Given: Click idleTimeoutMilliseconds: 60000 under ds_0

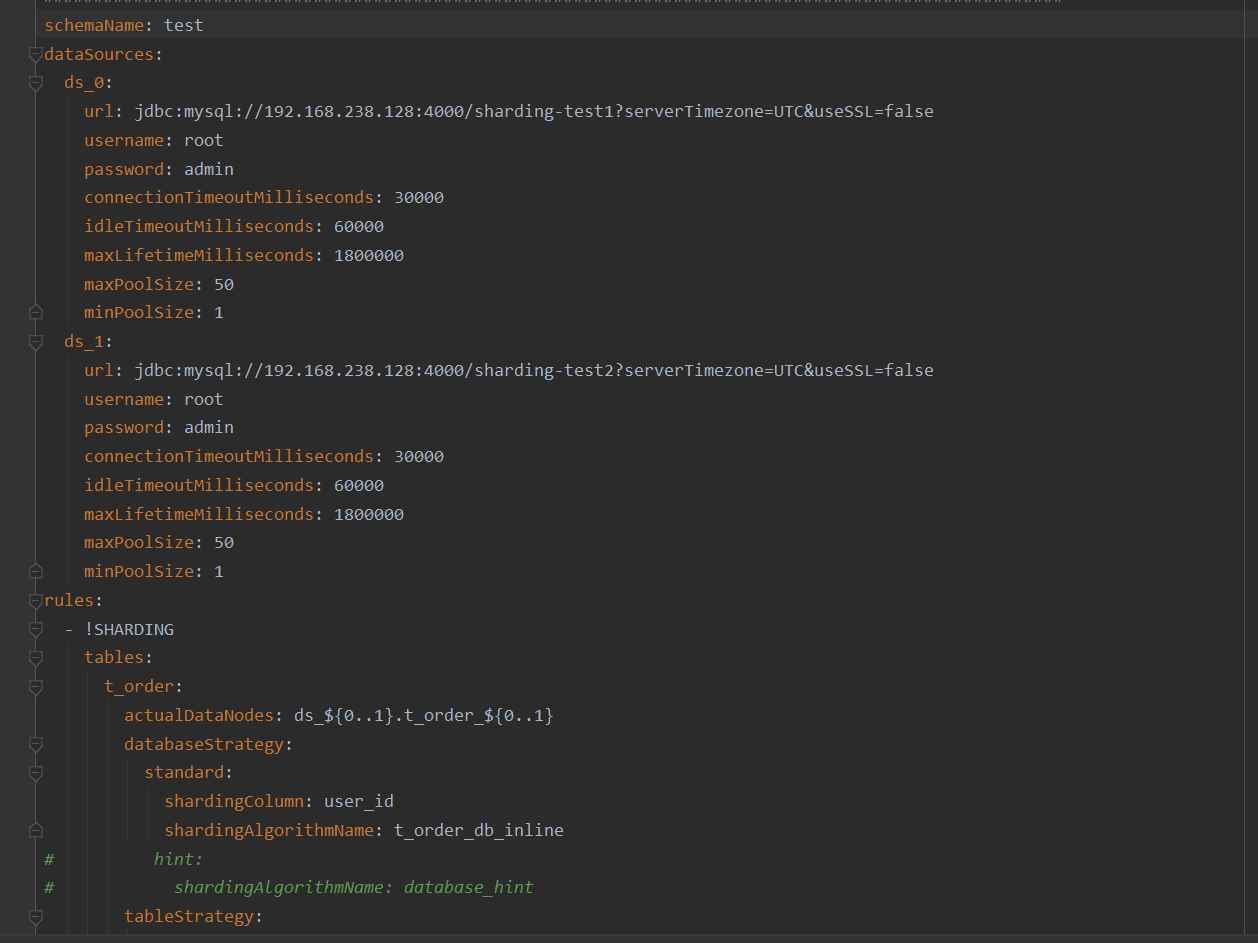Looking at the screenshot, I should (234, 226).
